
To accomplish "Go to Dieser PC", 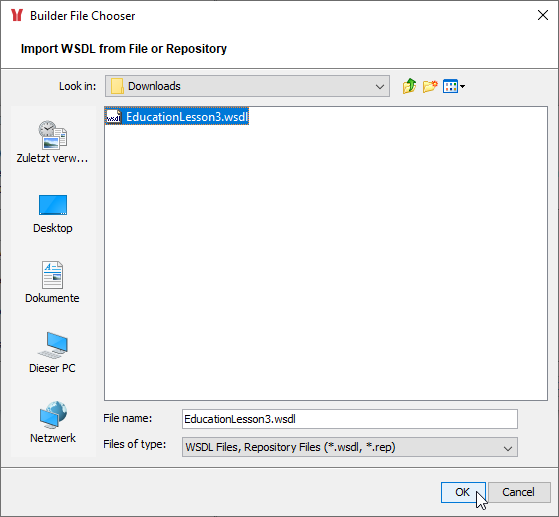I will pyautogui.click(x=52, y=353).
